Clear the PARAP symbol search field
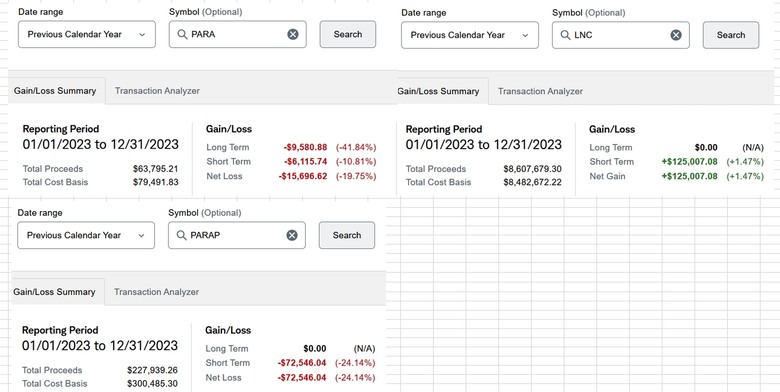Viewport: 780px width, 392px height. (292, 235)
